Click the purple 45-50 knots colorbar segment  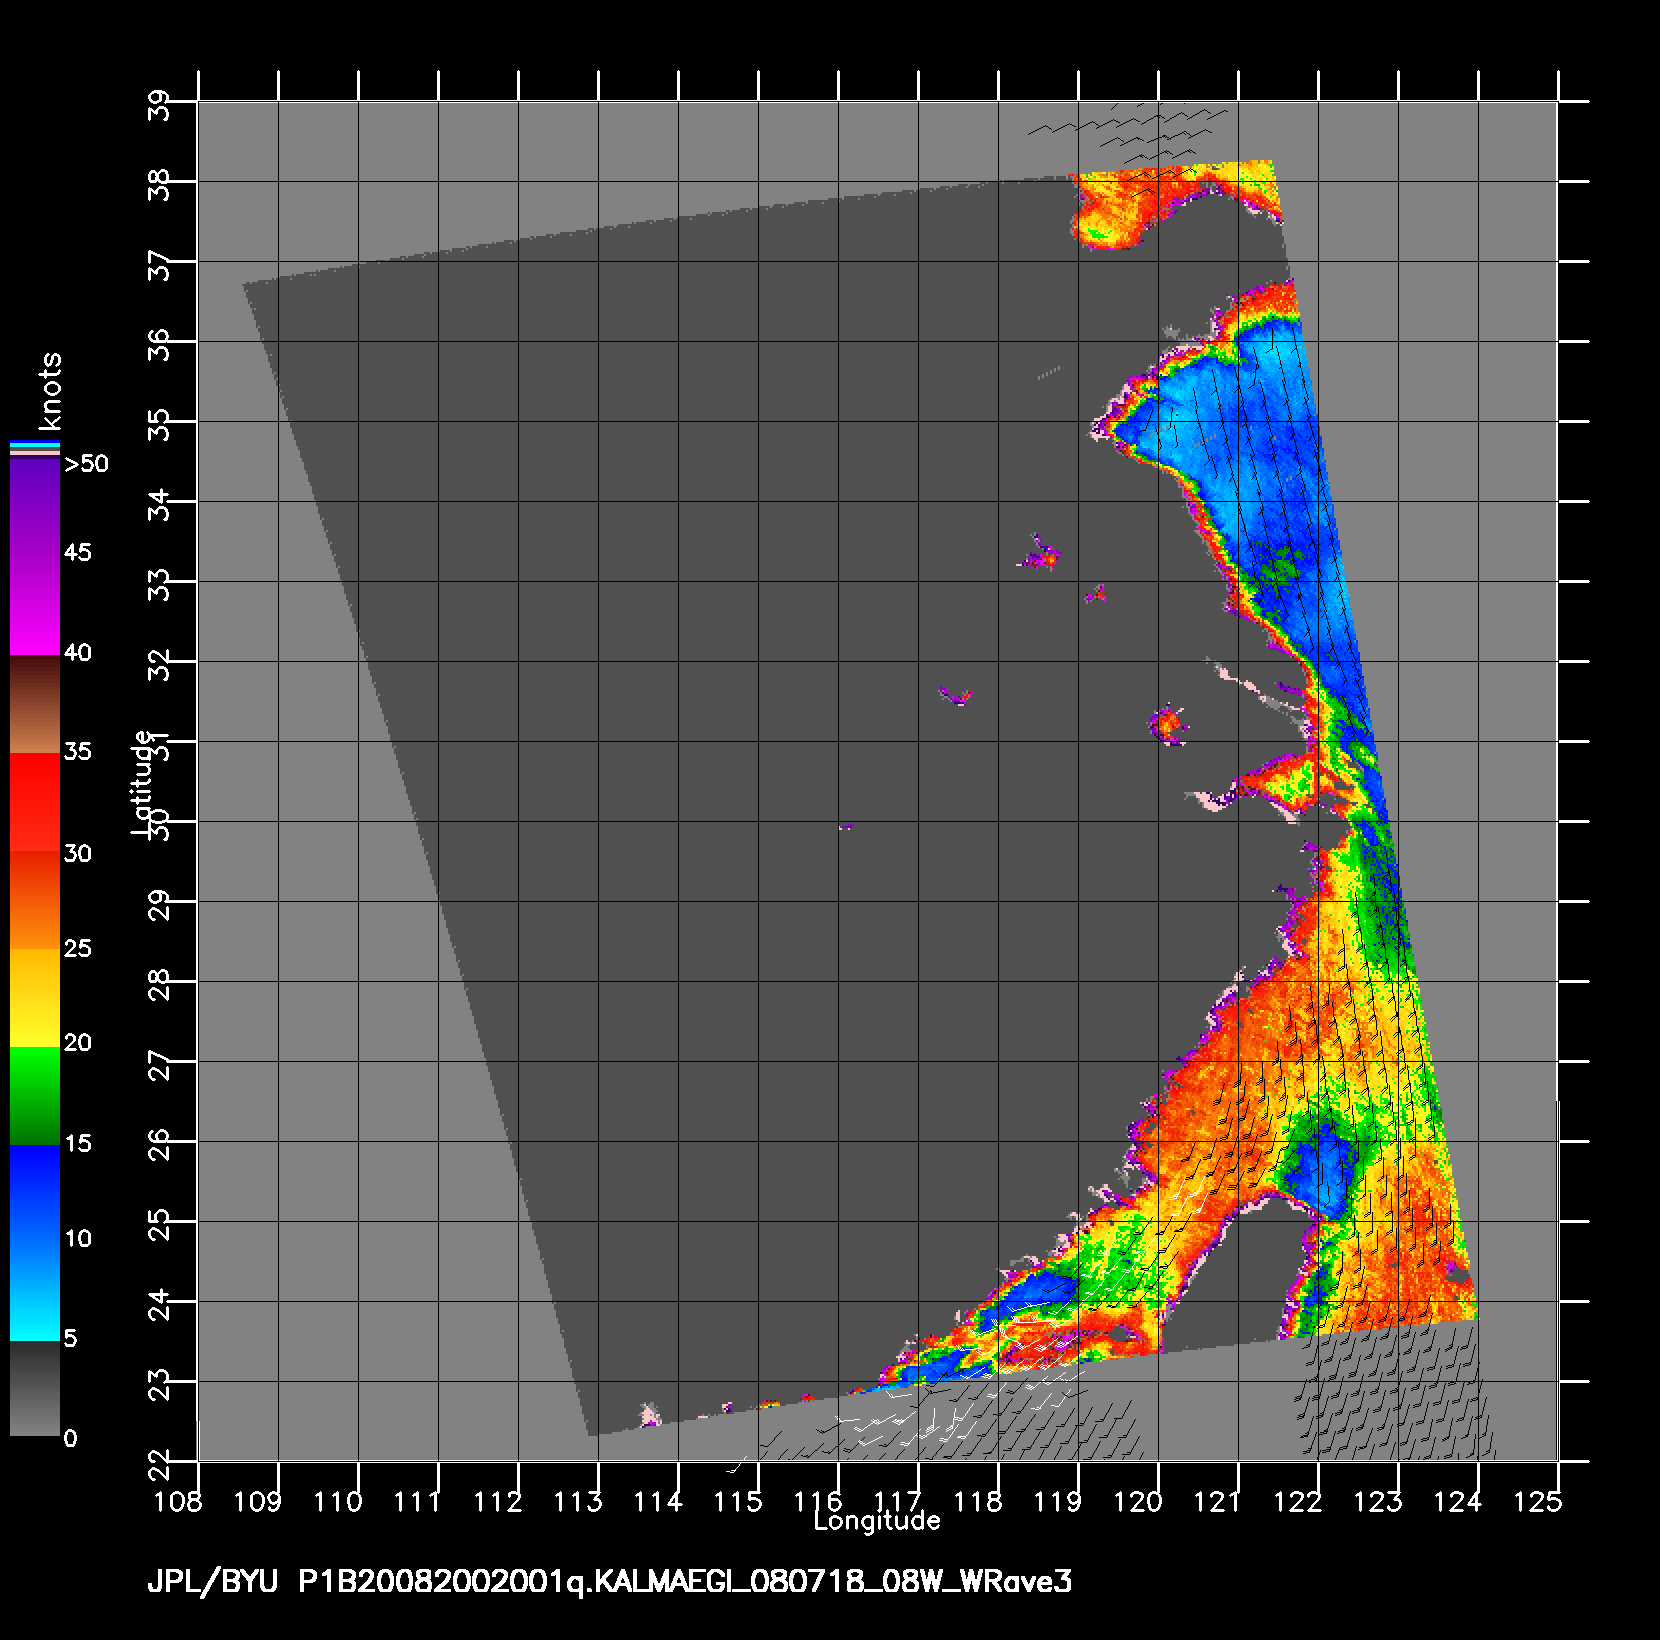[x=34, y=507]
